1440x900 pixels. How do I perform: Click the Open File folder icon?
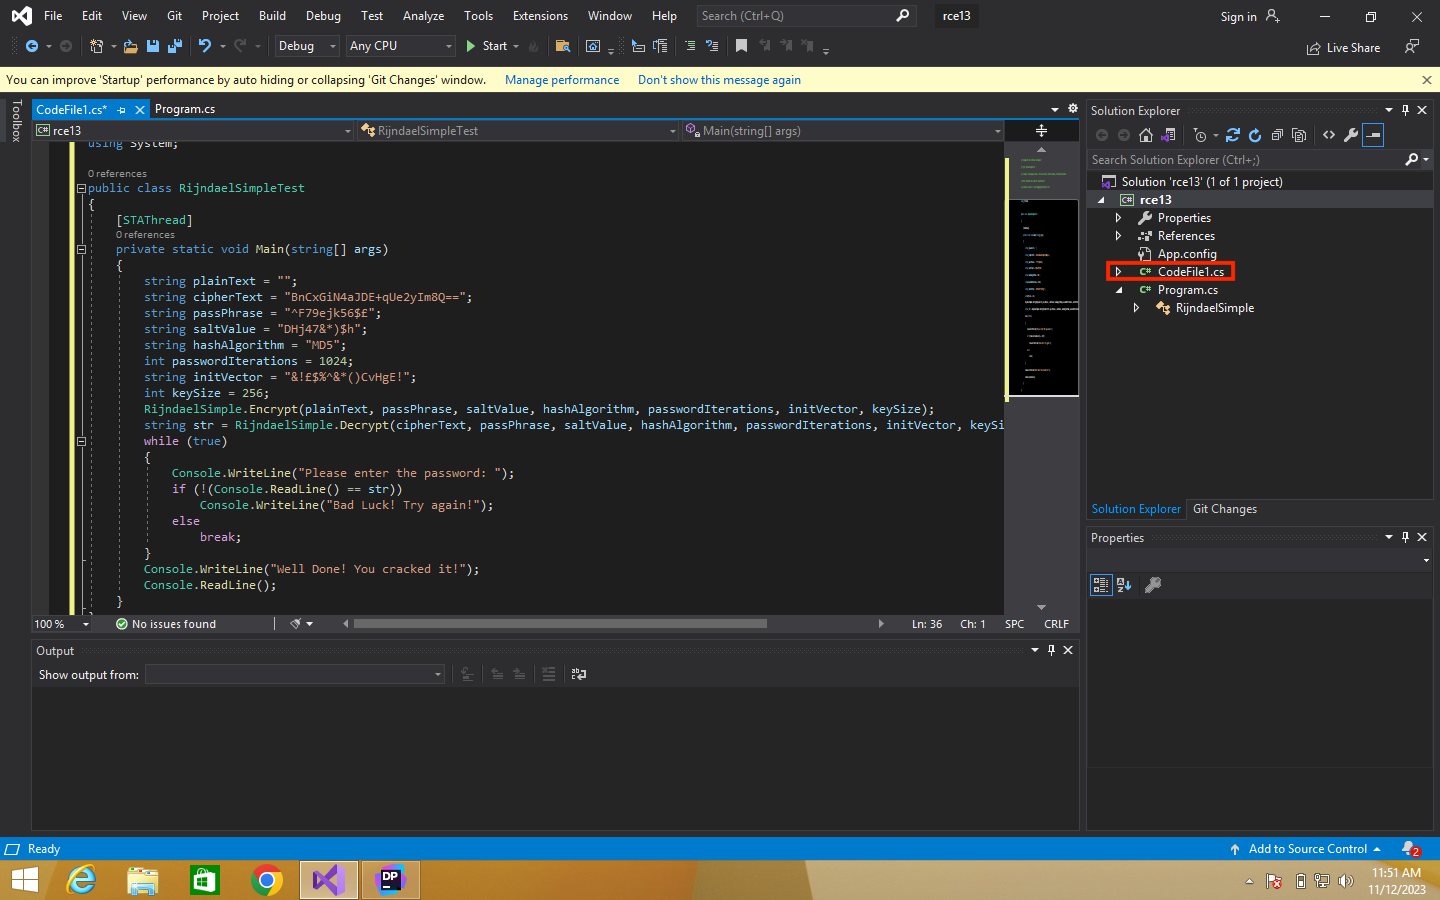point(131,46)
